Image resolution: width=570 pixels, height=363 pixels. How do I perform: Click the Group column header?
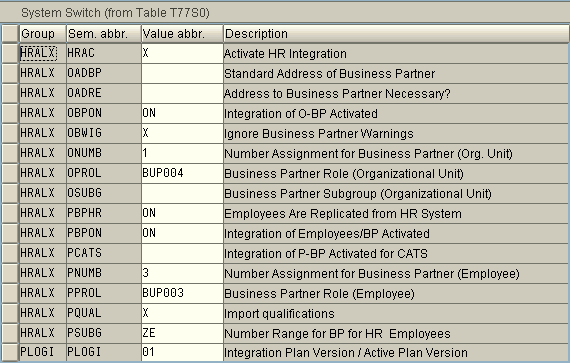tap(43, 34)
